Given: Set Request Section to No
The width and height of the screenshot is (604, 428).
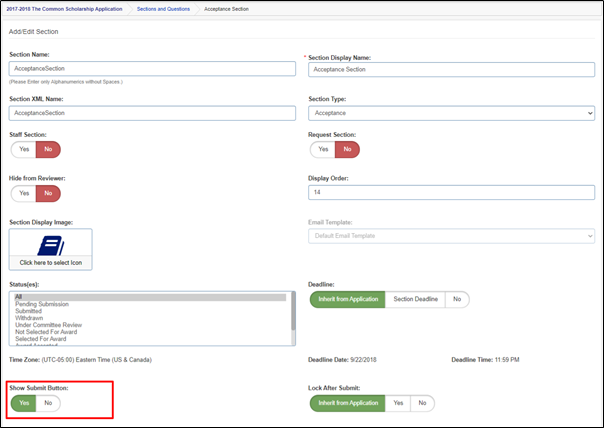Looking at the screenshot, I should [347, 149].
